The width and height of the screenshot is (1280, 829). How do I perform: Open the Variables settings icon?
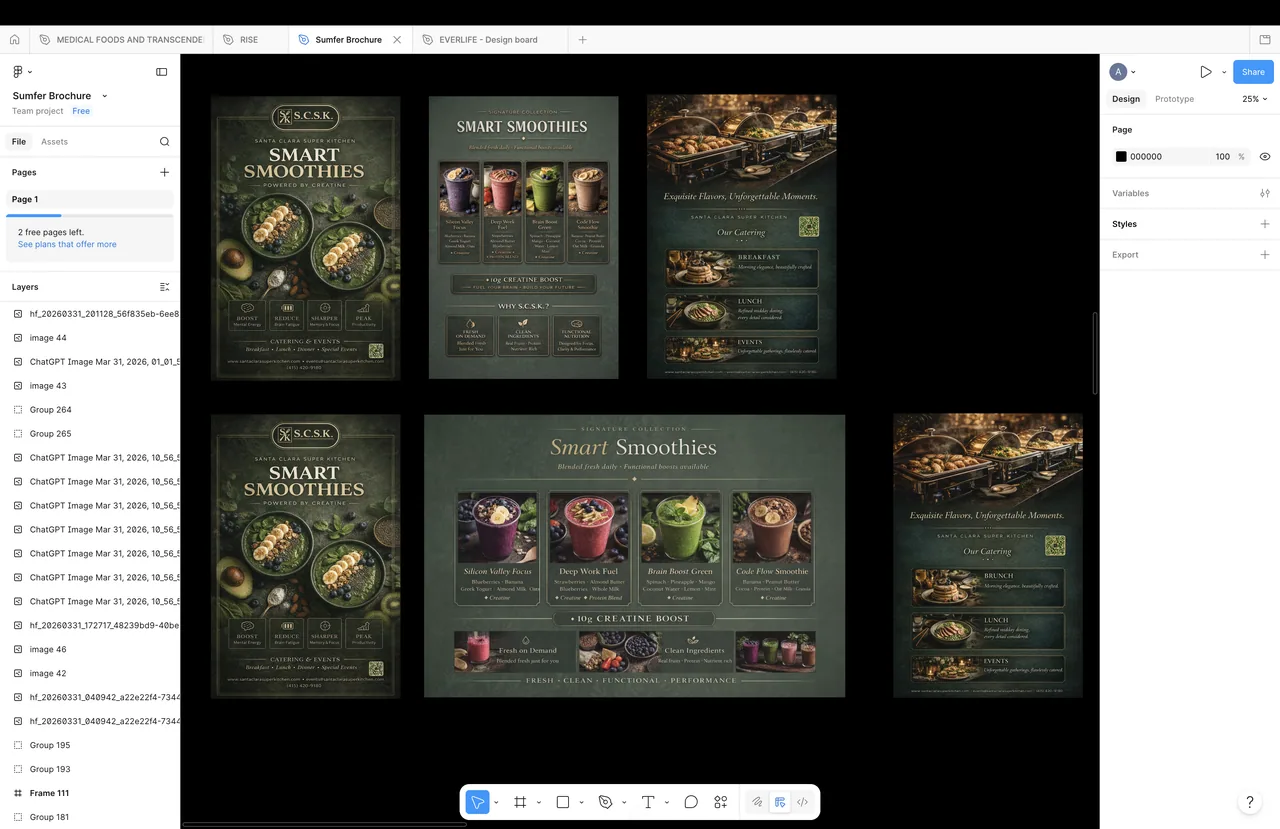[1265, 193]
